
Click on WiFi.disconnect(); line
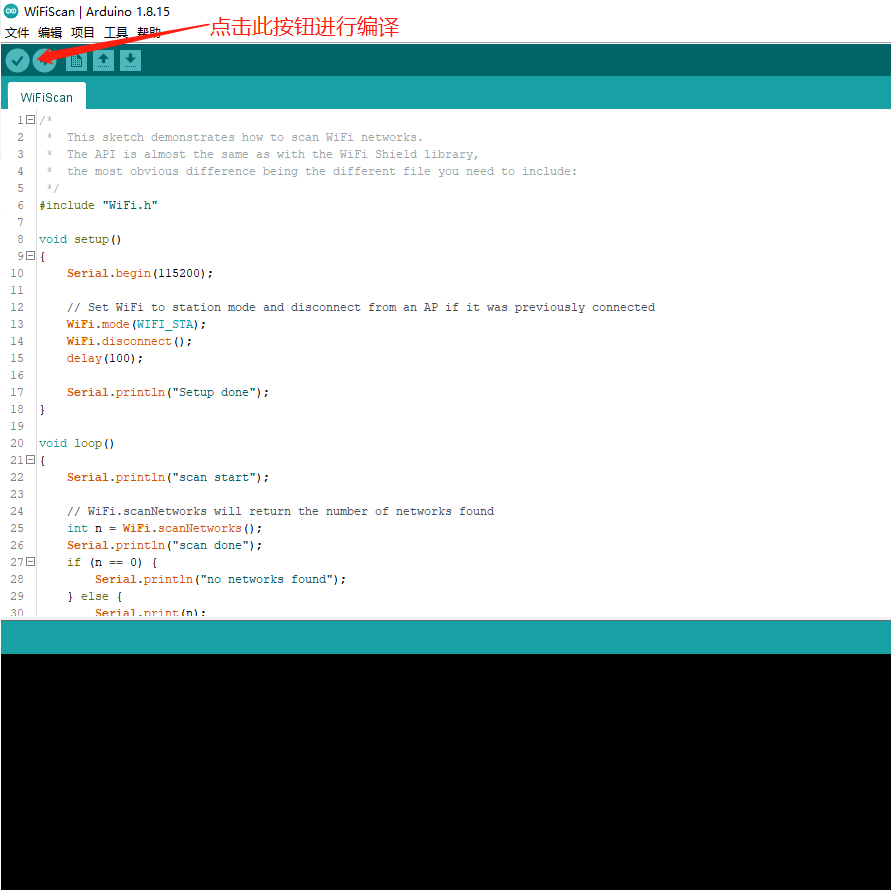click(x=129, y=342)
